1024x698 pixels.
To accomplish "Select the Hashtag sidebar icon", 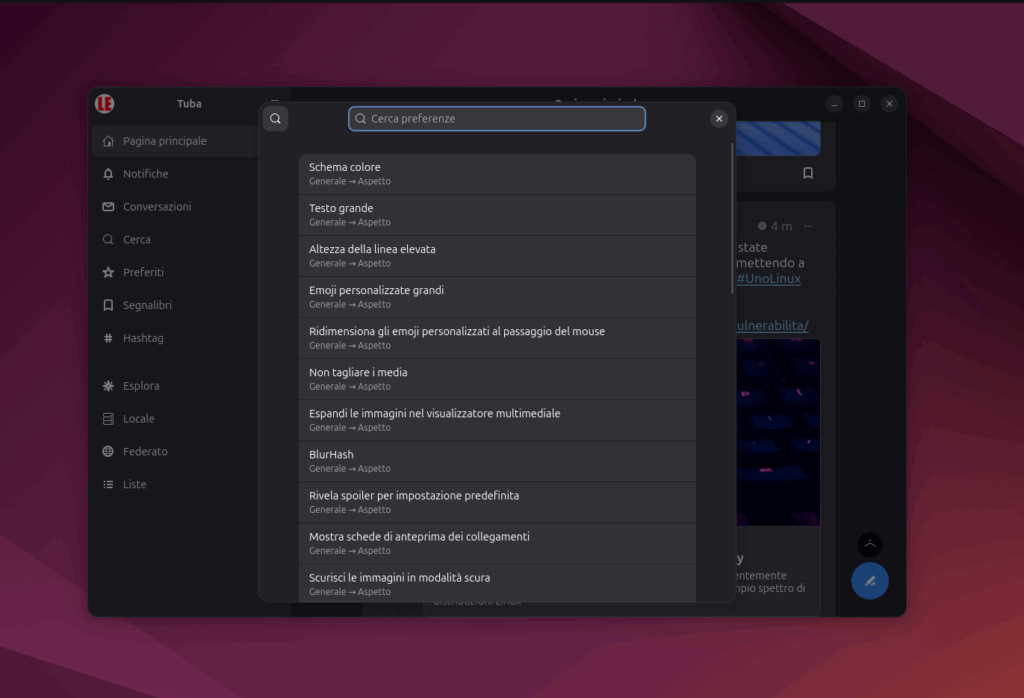I will click(108, 339).
